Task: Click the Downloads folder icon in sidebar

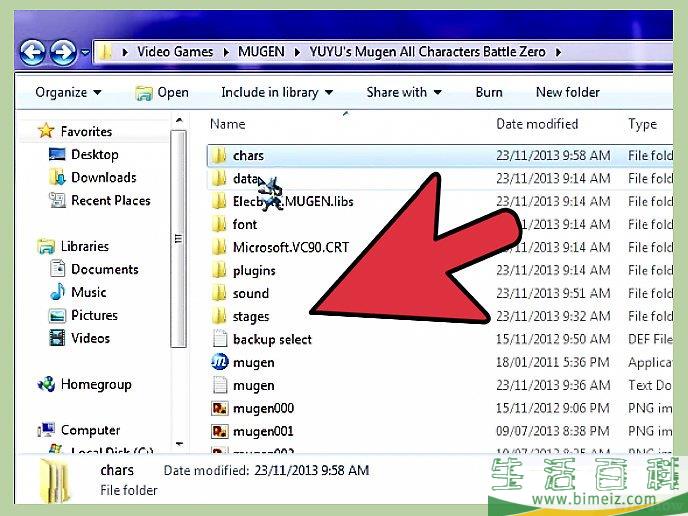Action: [x=57, y=177]
